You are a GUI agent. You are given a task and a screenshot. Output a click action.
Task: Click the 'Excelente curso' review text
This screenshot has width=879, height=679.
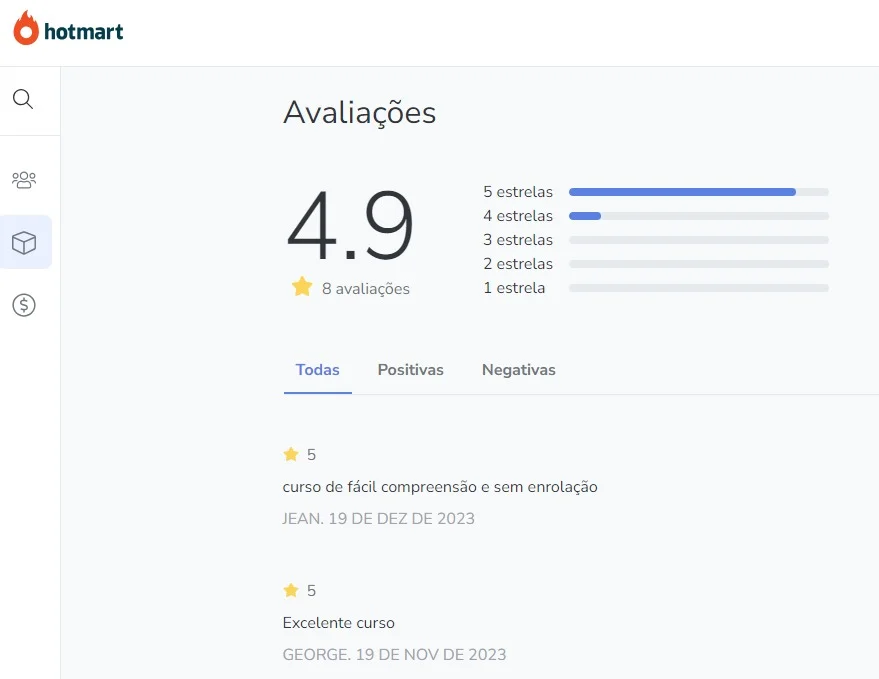339,623
